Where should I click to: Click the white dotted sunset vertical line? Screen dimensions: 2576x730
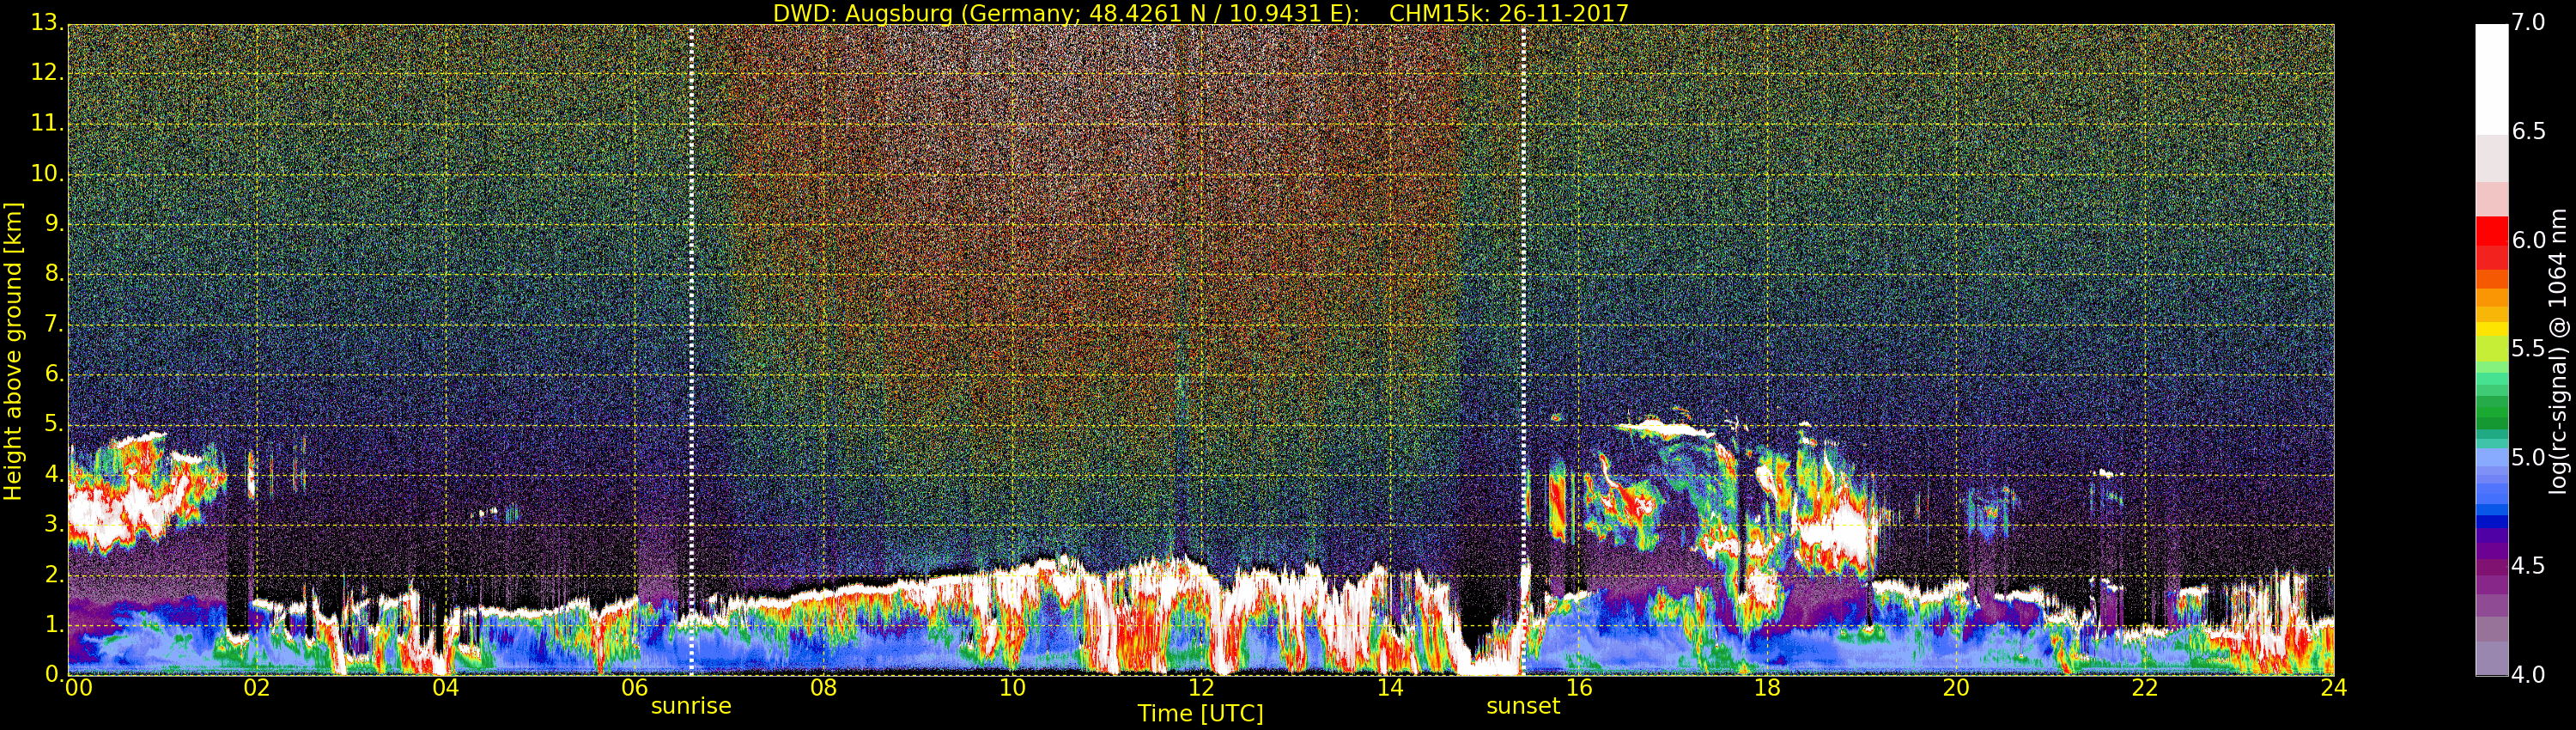[1523, 300]
